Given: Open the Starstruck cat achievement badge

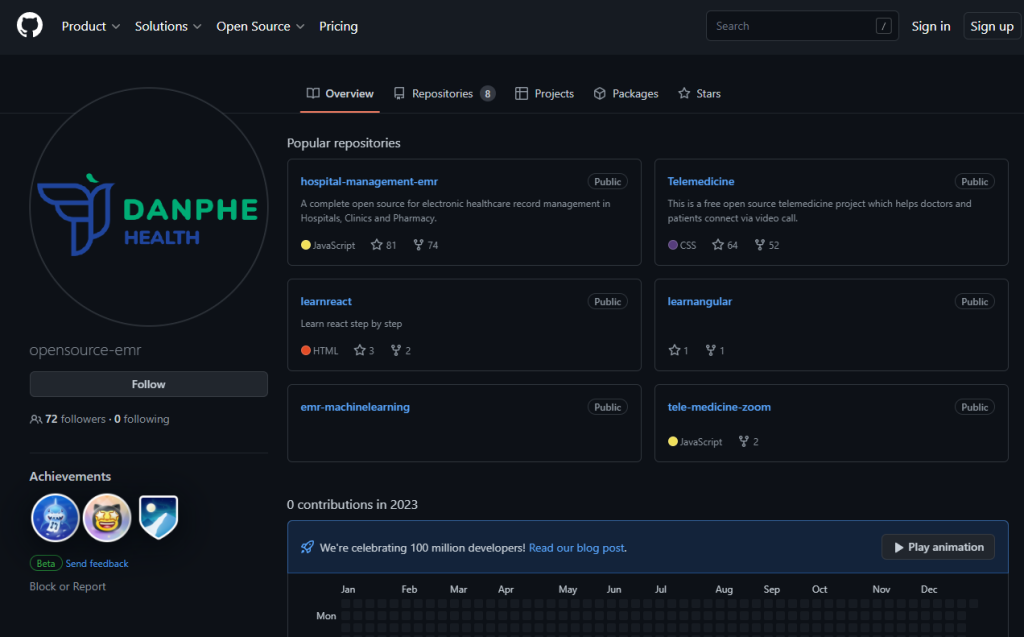Looking at the screenshot, I should click(107, 517).
